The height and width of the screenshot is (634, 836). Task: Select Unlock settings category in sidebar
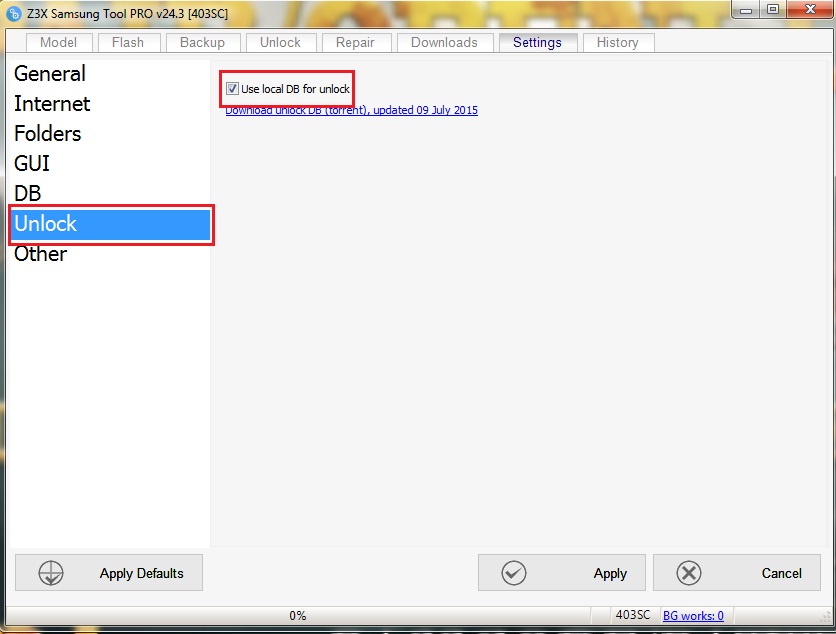pos(111,224)
